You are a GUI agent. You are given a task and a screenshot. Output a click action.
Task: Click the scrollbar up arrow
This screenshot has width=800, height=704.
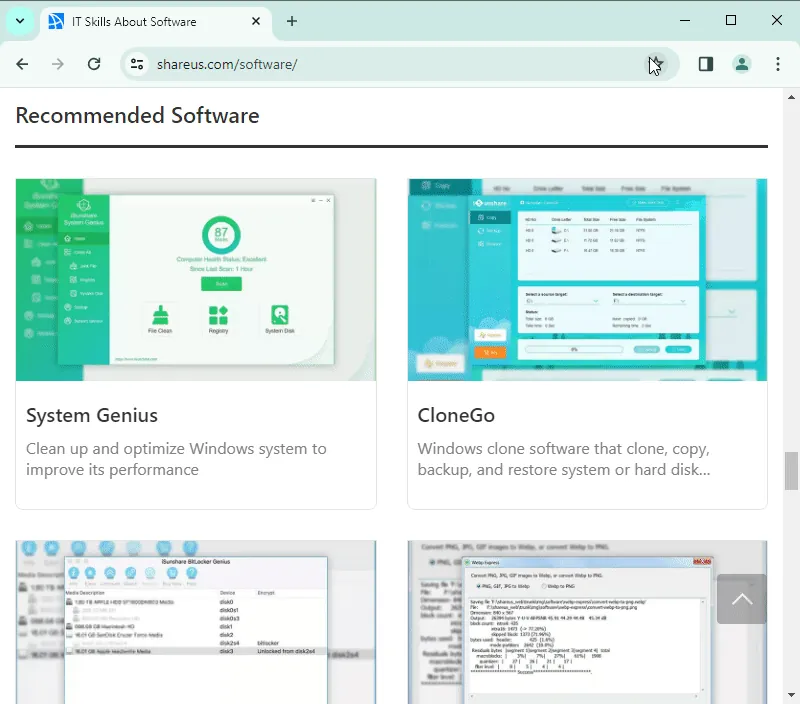tap(791, 97)
